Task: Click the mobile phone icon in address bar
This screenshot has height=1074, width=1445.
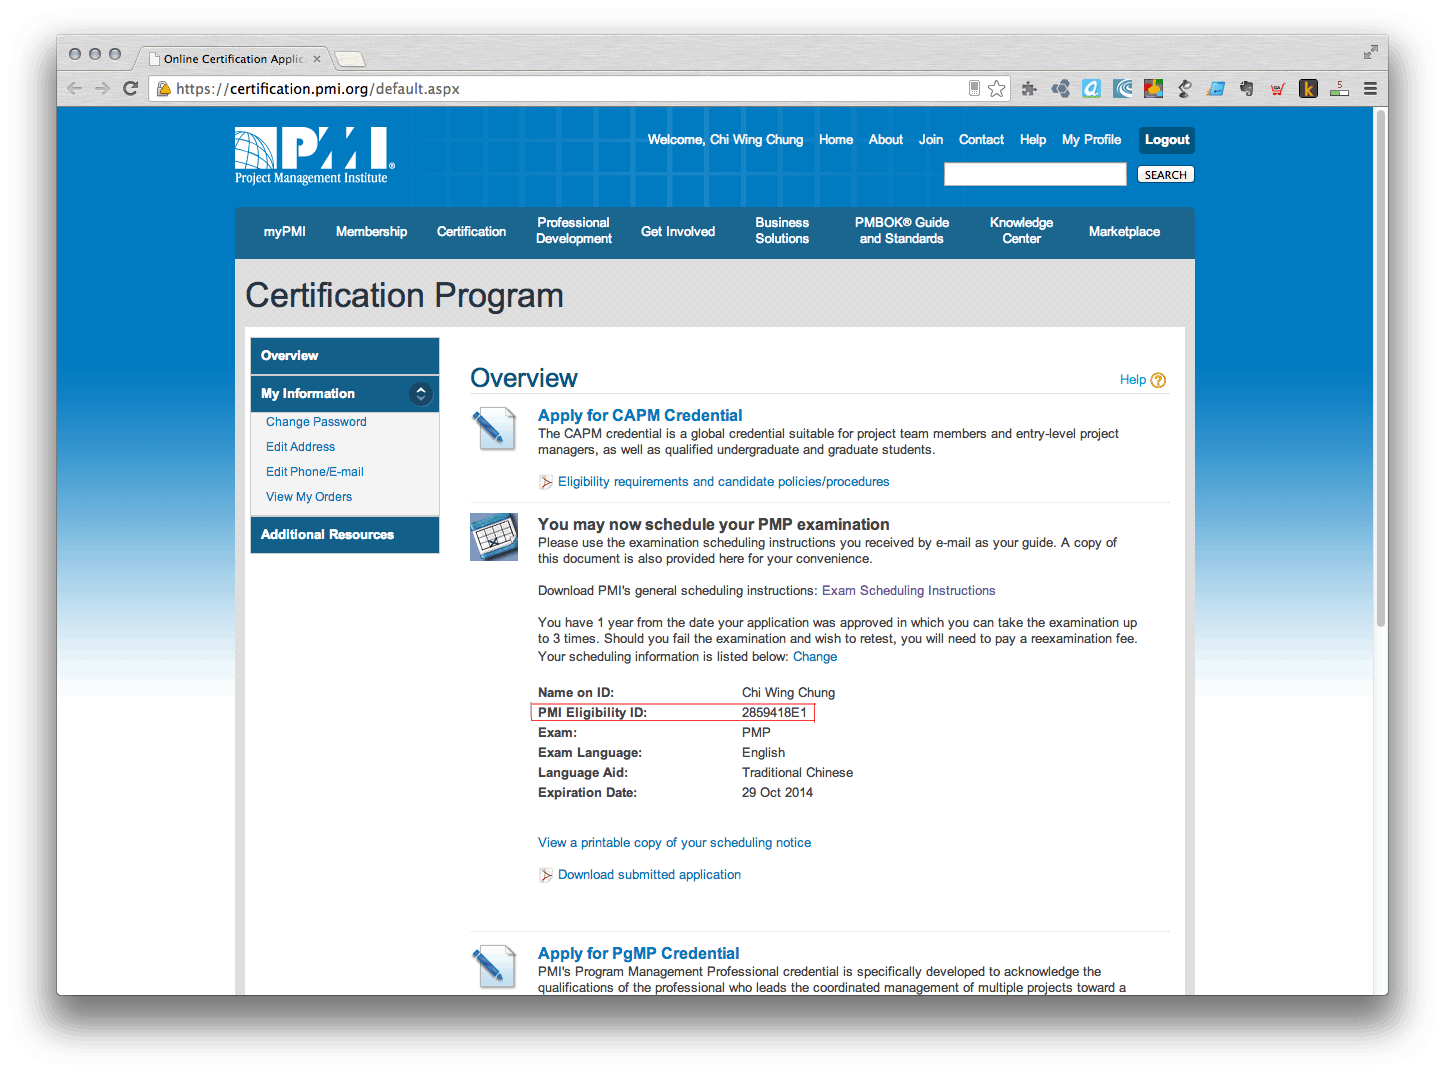Action: 974,88
